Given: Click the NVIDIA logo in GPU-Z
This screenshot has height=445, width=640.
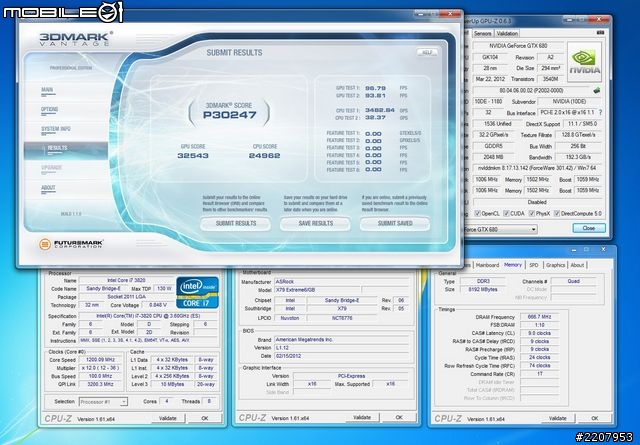Looking at the screenshot, I should pyautogui.click(x=584, y=60).
